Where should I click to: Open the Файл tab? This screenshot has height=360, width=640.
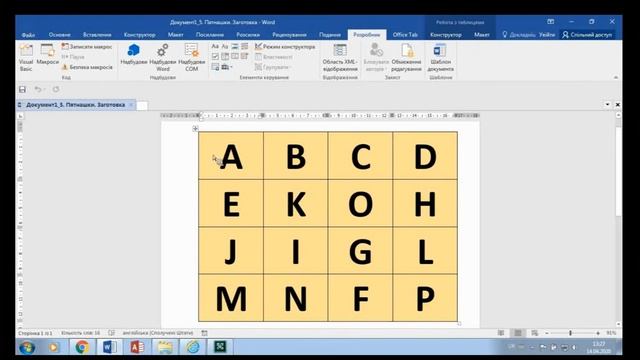tap(28, 35)
